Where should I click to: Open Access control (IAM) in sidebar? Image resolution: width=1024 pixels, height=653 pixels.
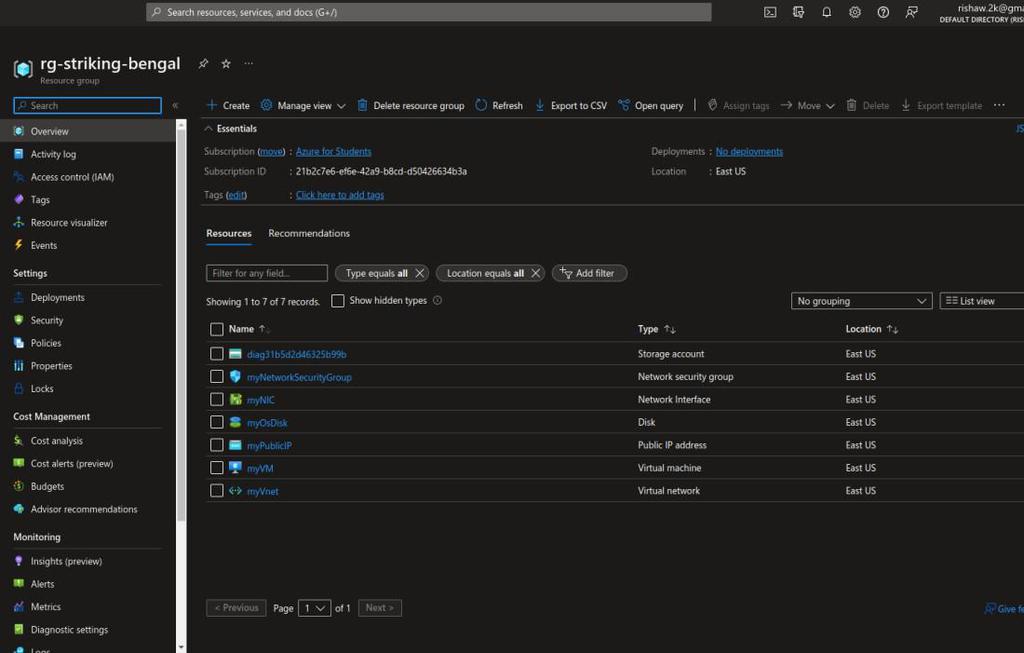click(x=72, y=177)
